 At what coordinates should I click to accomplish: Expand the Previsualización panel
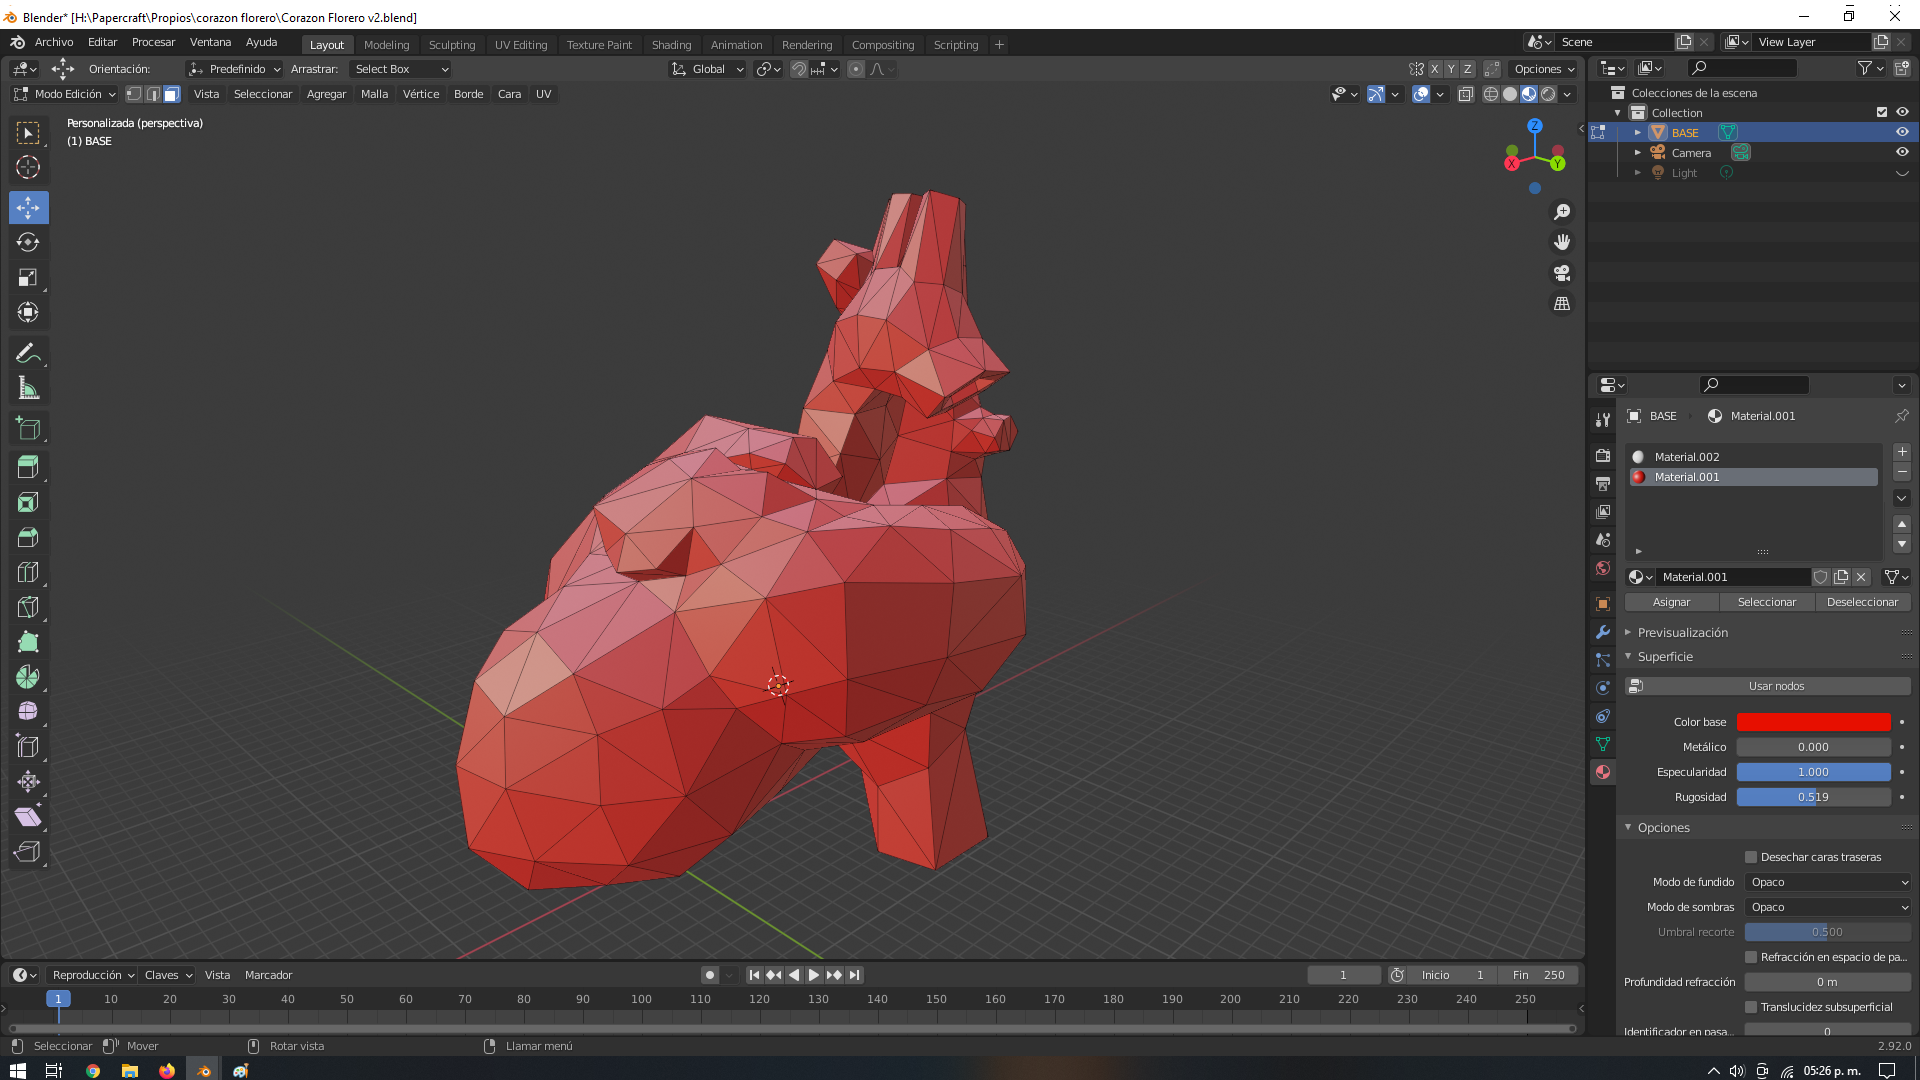click(1682, 632)
